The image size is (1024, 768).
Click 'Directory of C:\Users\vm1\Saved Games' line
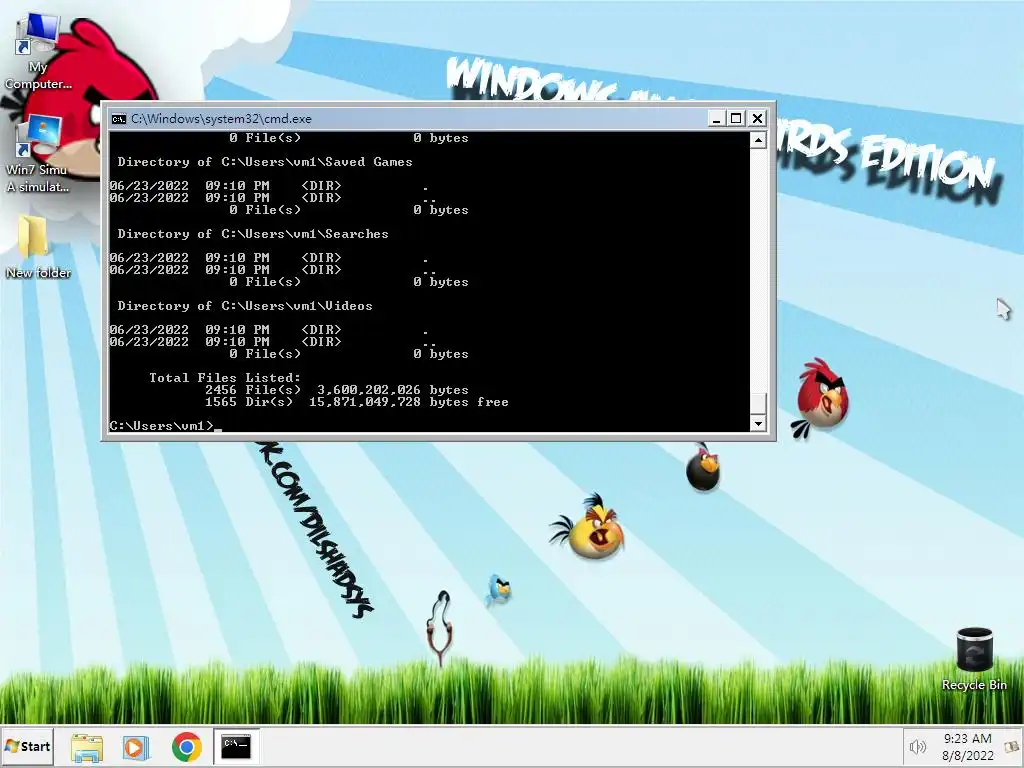coord(264,162)
